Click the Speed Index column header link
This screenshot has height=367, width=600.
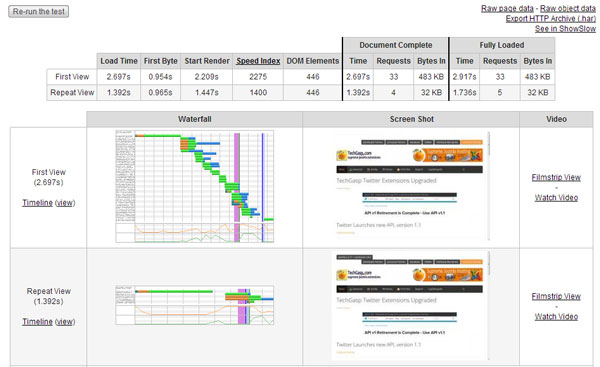(x=258, y=61)
